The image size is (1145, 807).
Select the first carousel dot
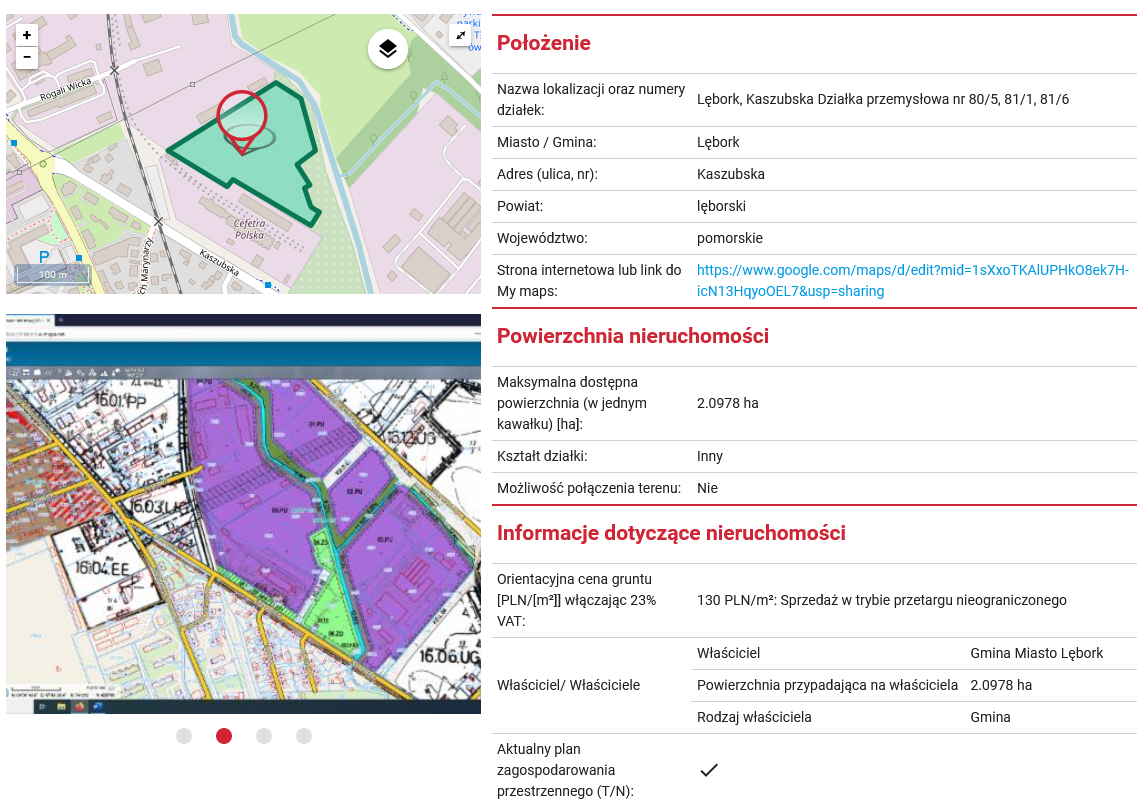point(184,736)
